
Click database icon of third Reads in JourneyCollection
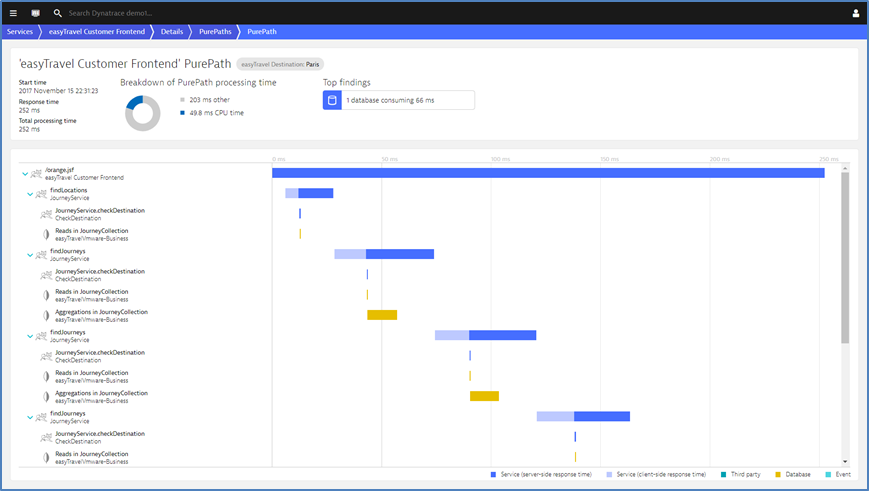pos(47,377)
